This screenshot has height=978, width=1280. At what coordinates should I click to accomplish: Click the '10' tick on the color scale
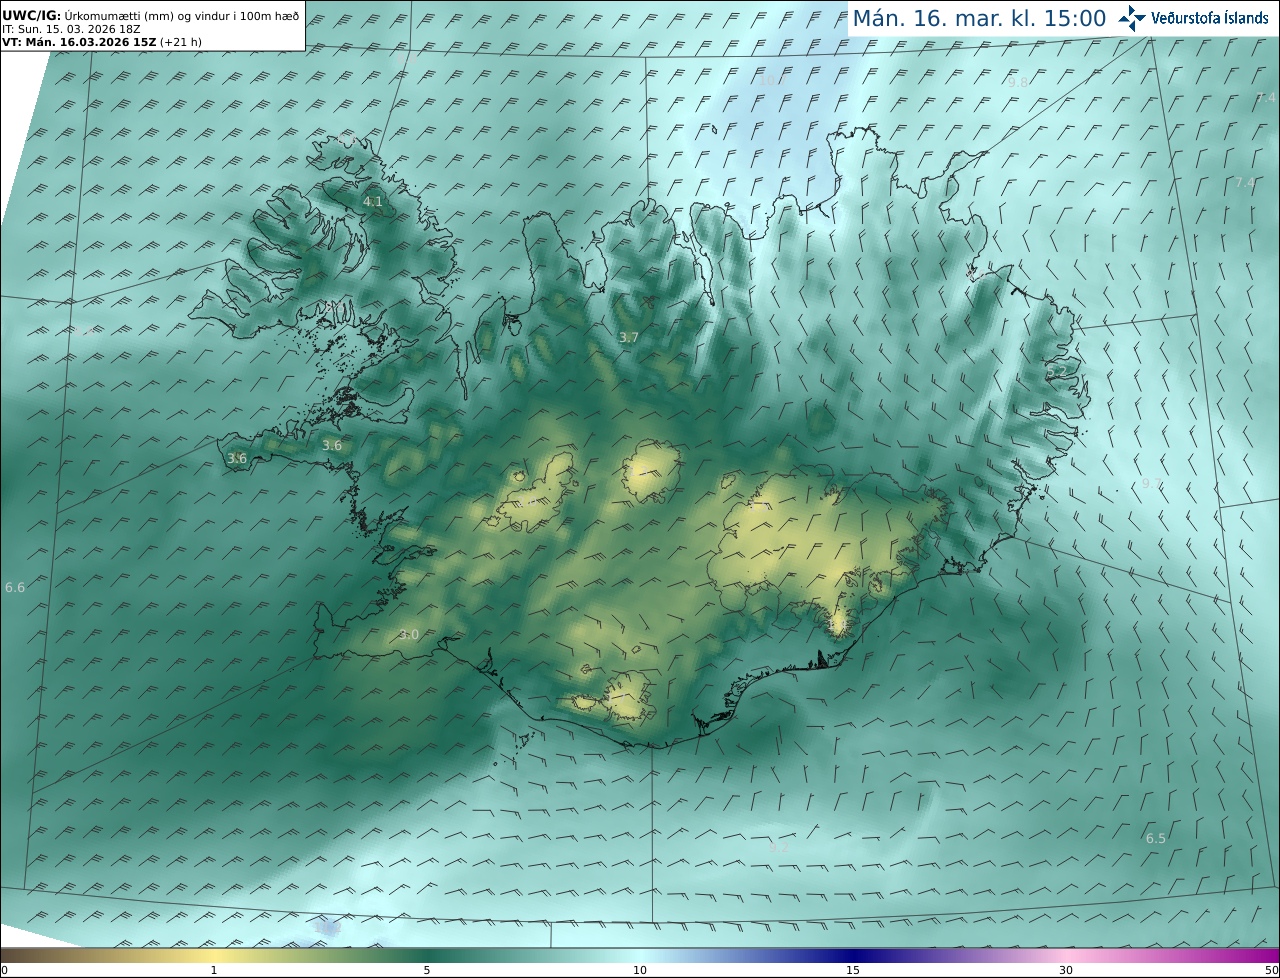[x=640, y=970]
